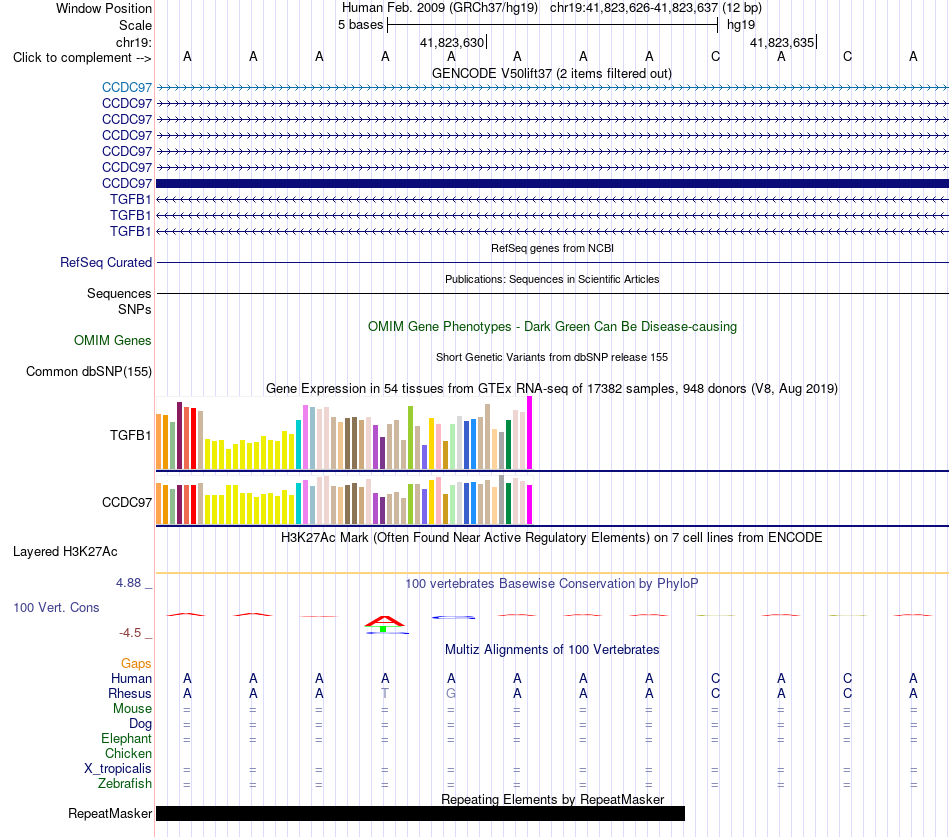Click the red A PhyloP conservation logo

click(x=384, y=621)
